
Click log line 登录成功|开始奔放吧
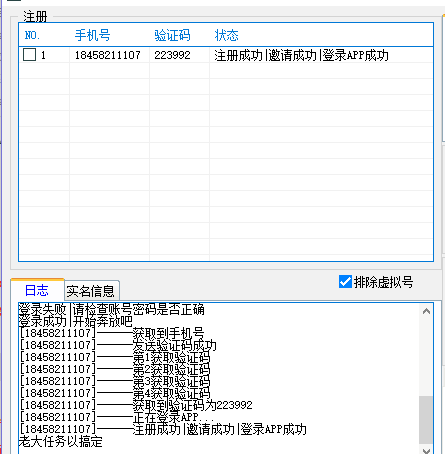point(76,321)
